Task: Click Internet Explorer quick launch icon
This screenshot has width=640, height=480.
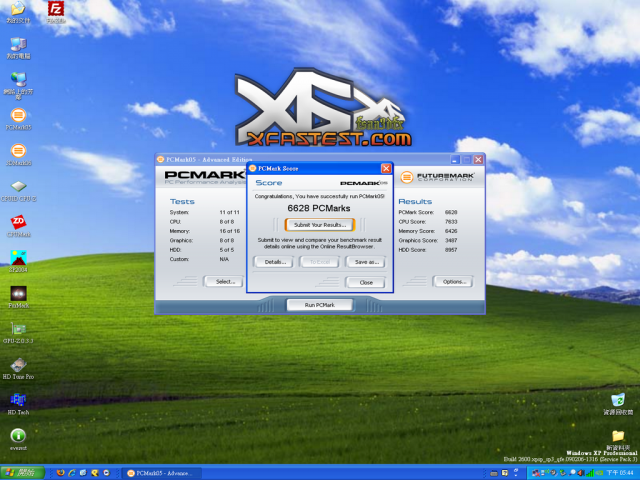Action: click(x=72, y=473)
